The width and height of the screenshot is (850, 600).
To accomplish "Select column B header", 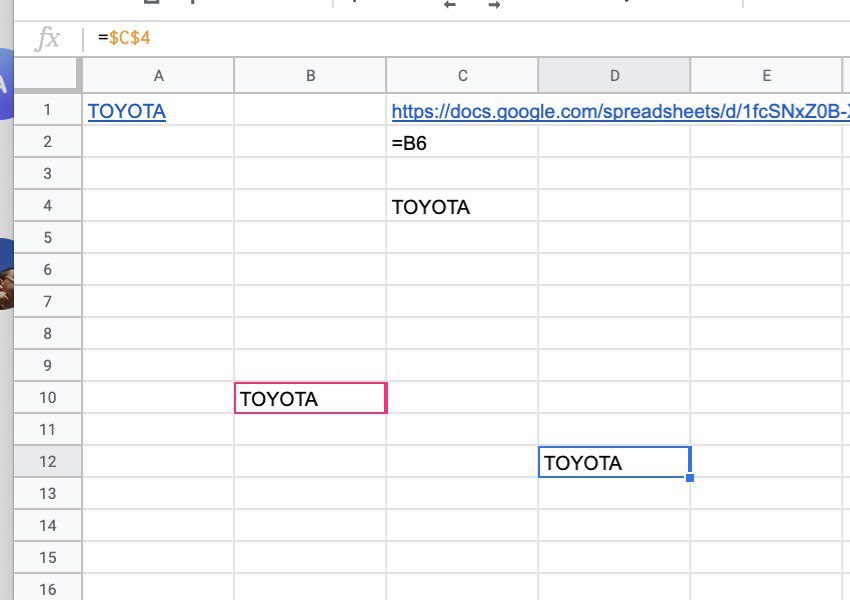I will coord(311,76).
